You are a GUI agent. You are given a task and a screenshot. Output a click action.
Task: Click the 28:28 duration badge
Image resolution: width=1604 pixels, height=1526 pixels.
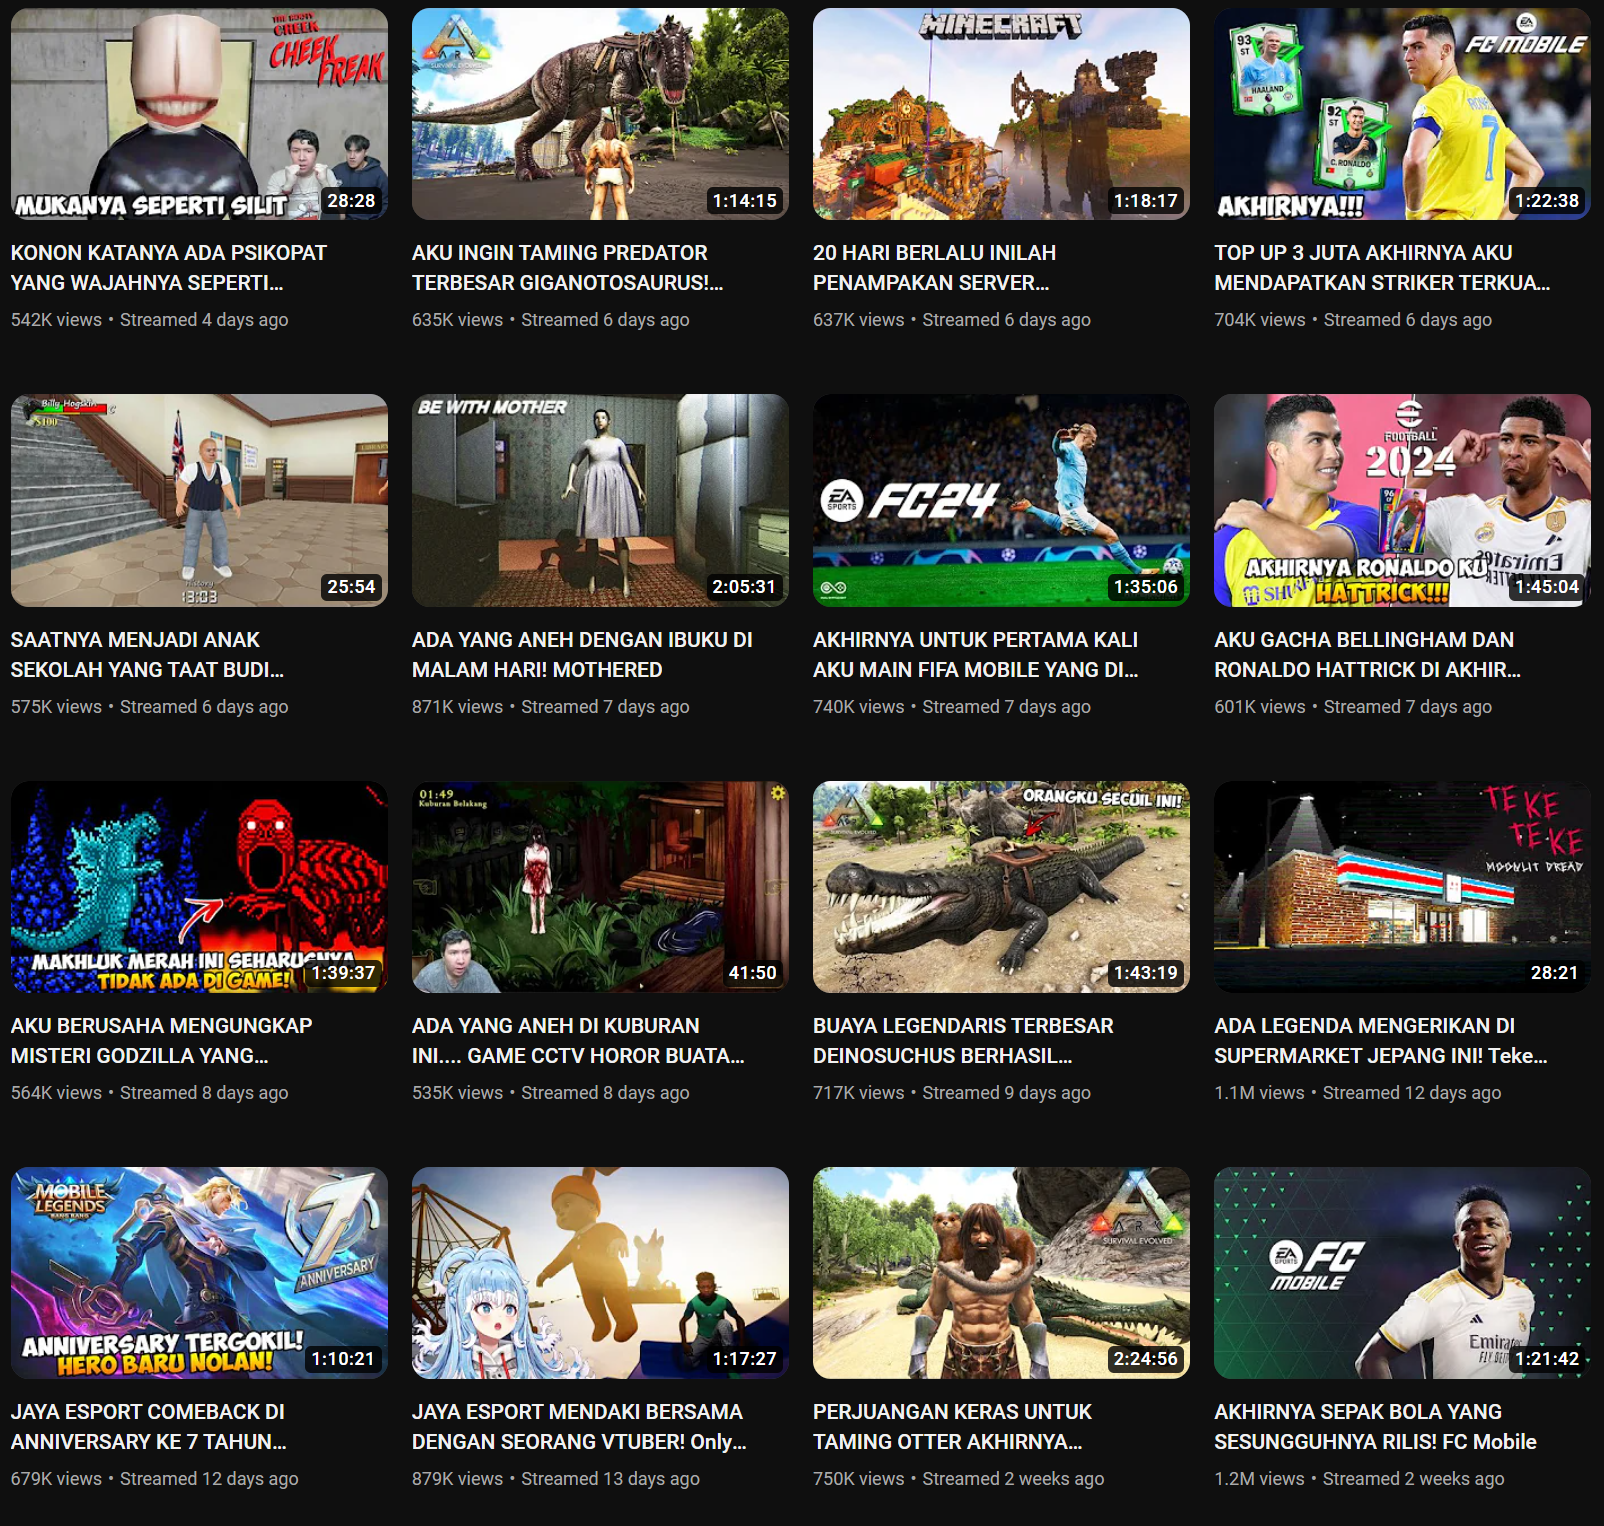(351, 201)
